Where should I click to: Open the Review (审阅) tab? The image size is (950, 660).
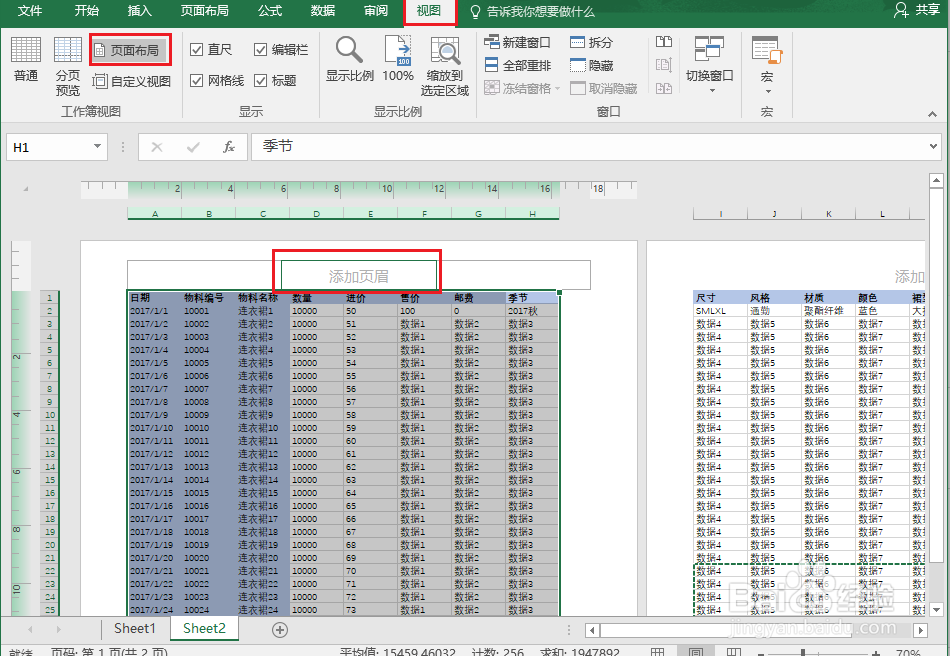pyautogui.click(x=376, y=11)
